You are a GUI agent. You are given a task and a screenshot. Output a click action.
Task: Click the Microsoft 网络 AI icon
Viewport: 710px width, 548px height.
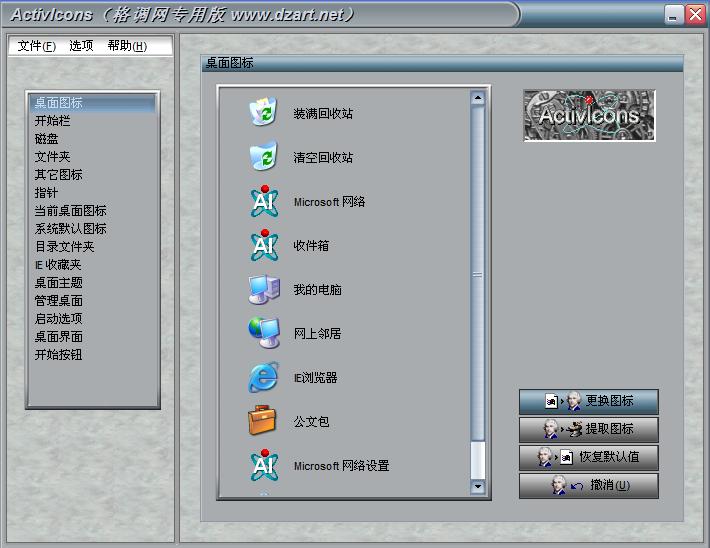point(264,201)
